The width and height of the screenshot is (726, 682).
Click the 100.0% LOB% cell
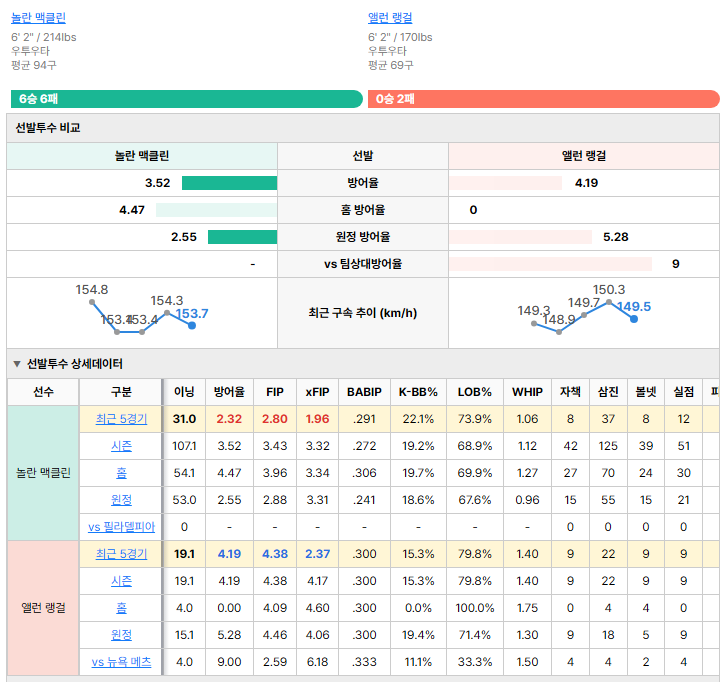(x=475, y=607)
